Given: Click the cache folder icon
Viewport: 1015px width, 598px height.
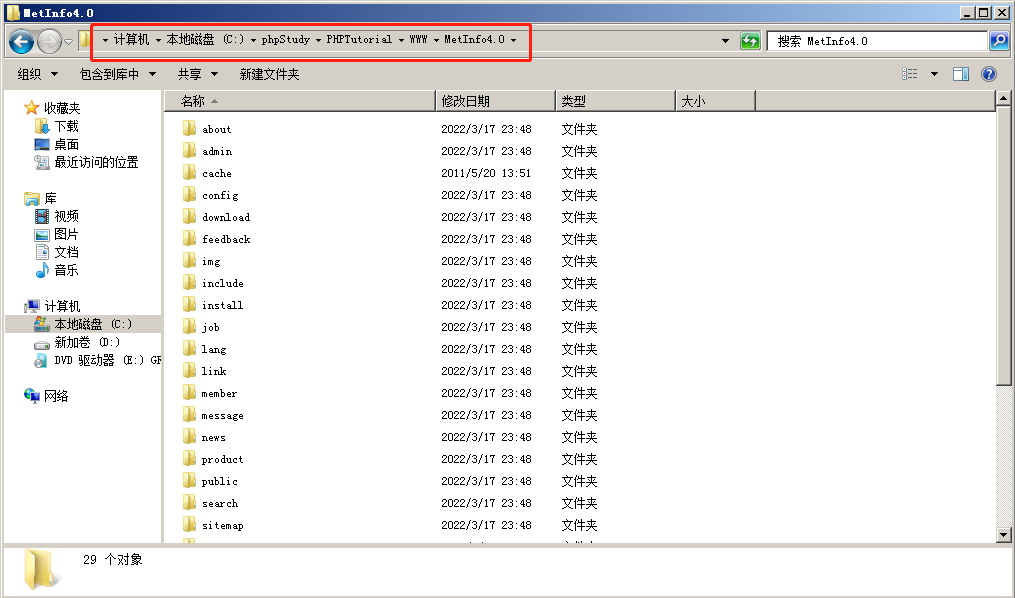Looking at the screenshot, I should coord(189,172).
